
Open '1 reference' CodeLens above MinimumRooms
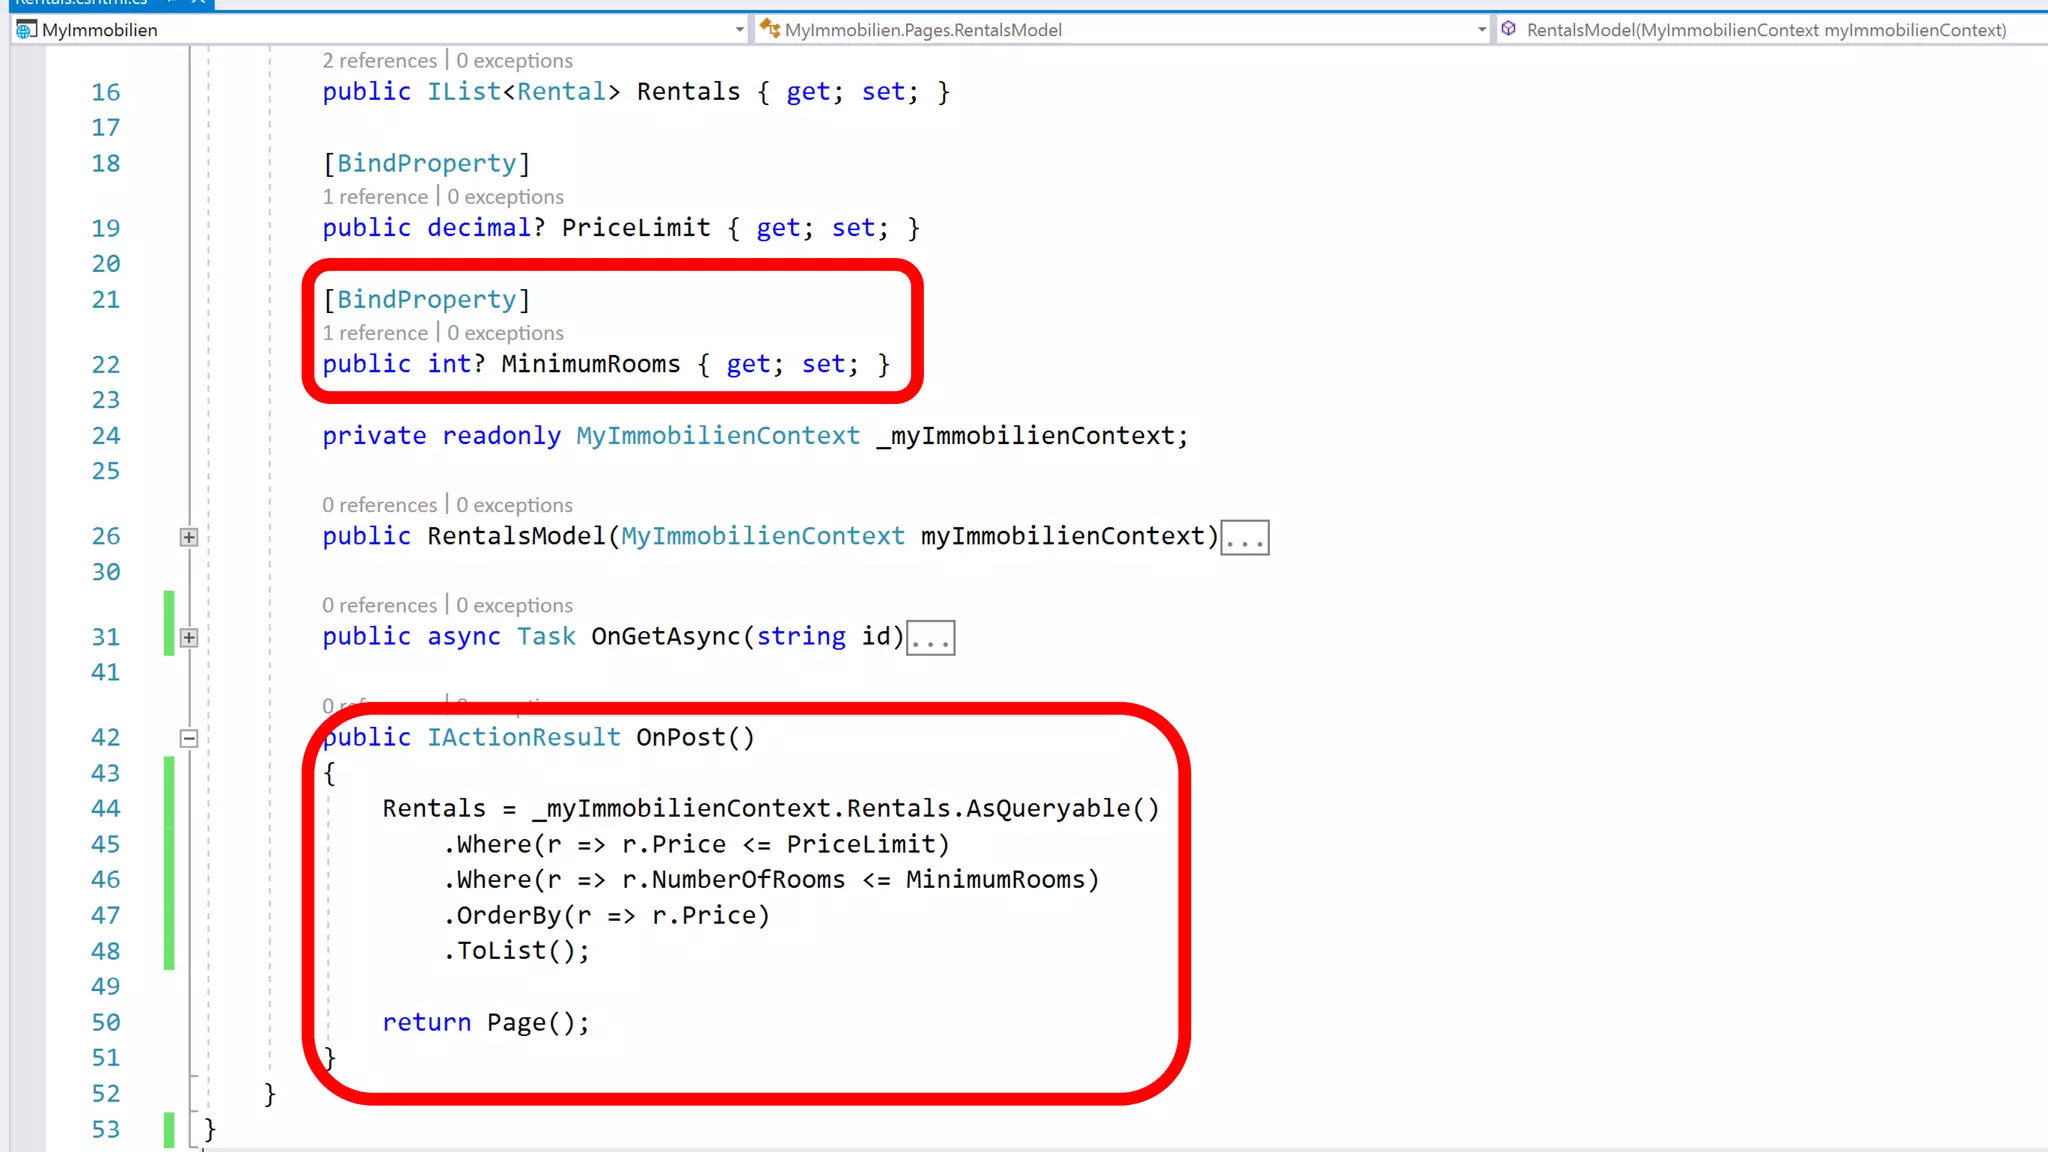coord(374,333)
